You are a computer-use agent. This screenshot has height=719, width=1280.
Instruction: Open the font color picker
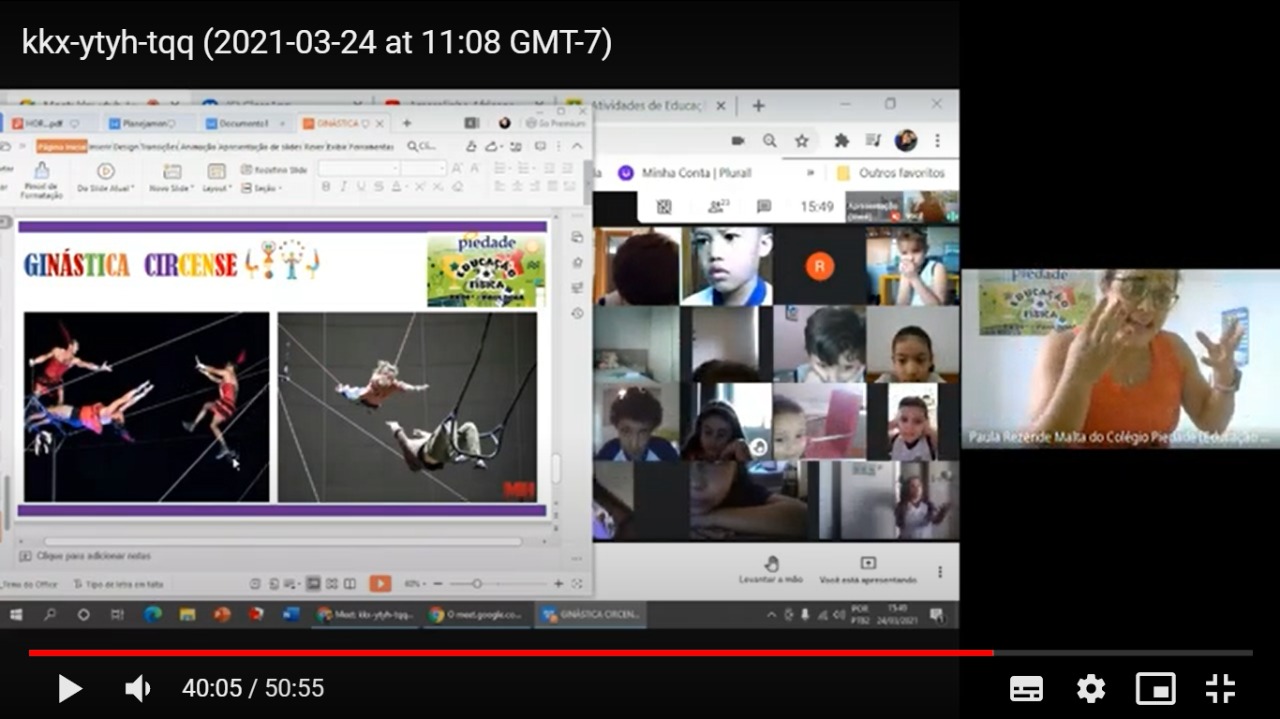click(397, 187)
